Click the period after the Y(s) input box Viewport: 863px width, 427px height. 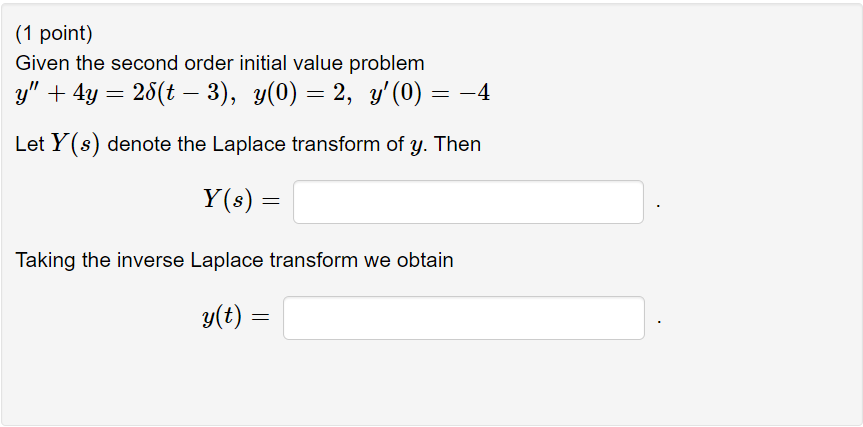[658, 207]
